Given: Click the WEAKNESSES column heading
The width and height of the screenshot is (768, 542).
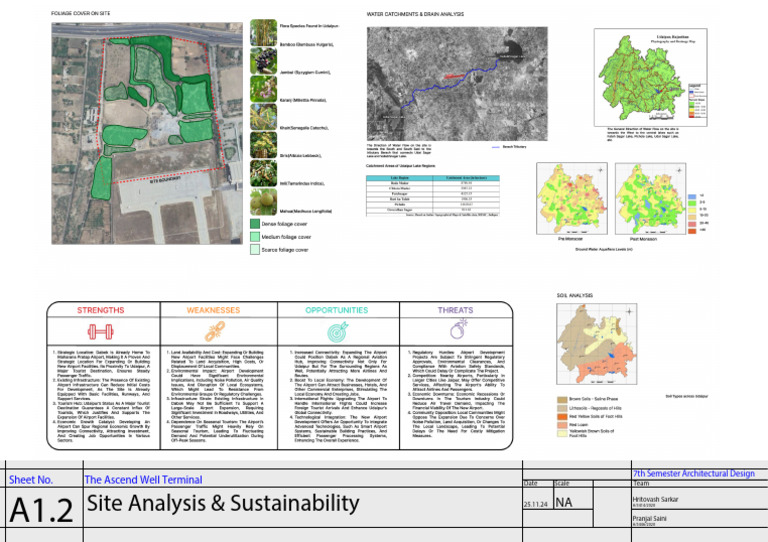Looking at the screenshot, I should tap(214, 310).
